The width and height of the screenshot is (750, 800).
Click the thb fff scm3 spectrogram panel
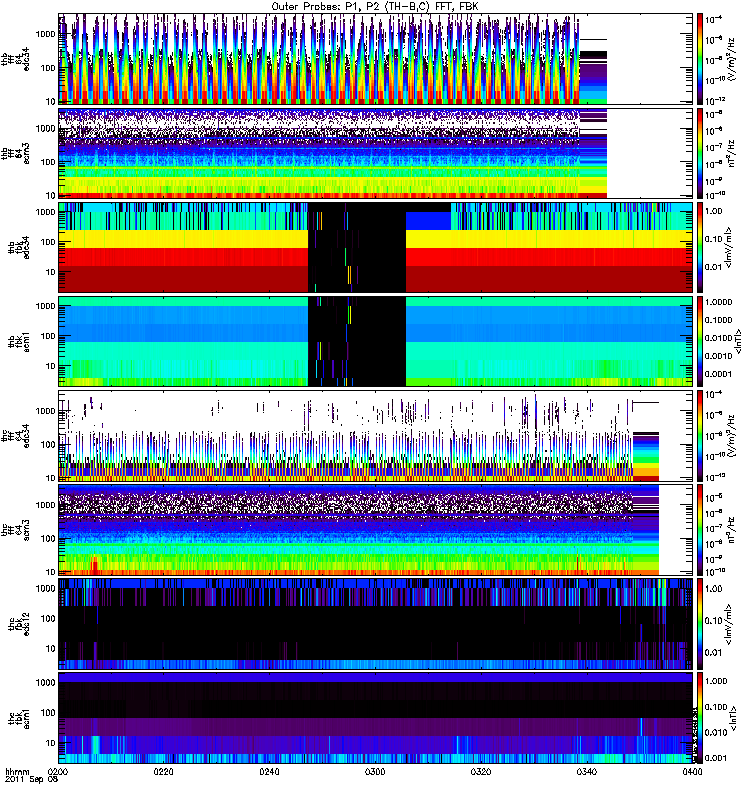[x=376, y=153]
